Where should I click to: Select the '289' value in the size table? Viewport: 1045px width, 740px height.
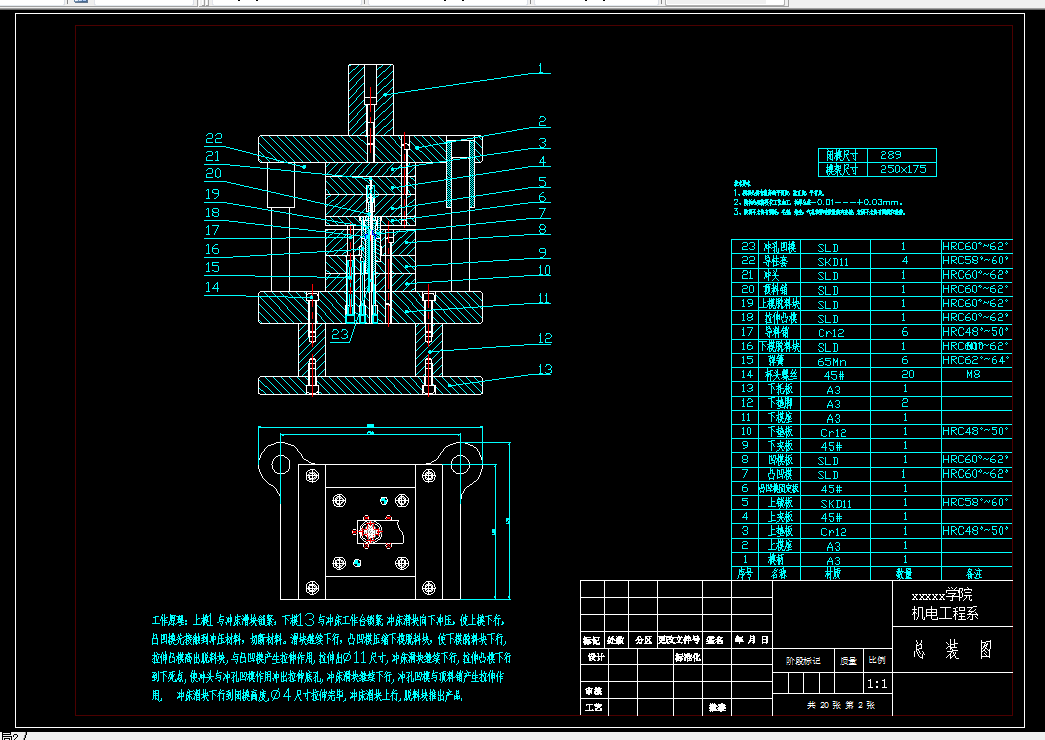tap(890, 155)
